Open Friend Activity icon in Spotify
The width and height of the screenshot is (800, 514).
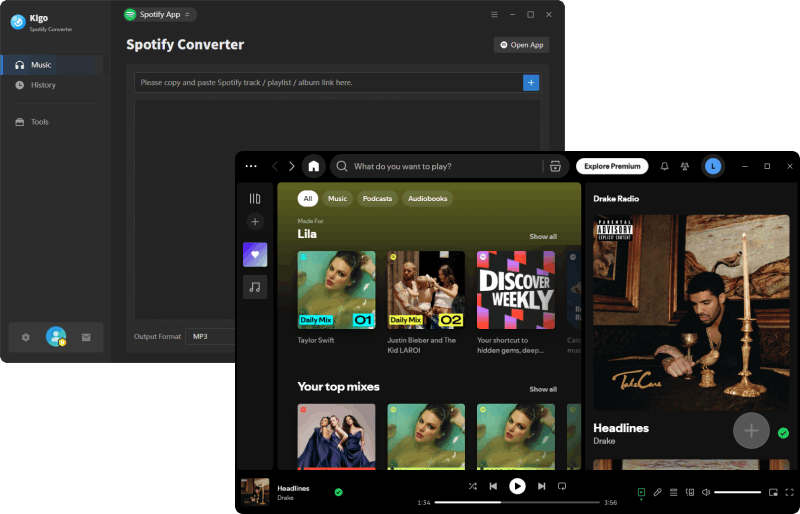click(x=685, y=166)
